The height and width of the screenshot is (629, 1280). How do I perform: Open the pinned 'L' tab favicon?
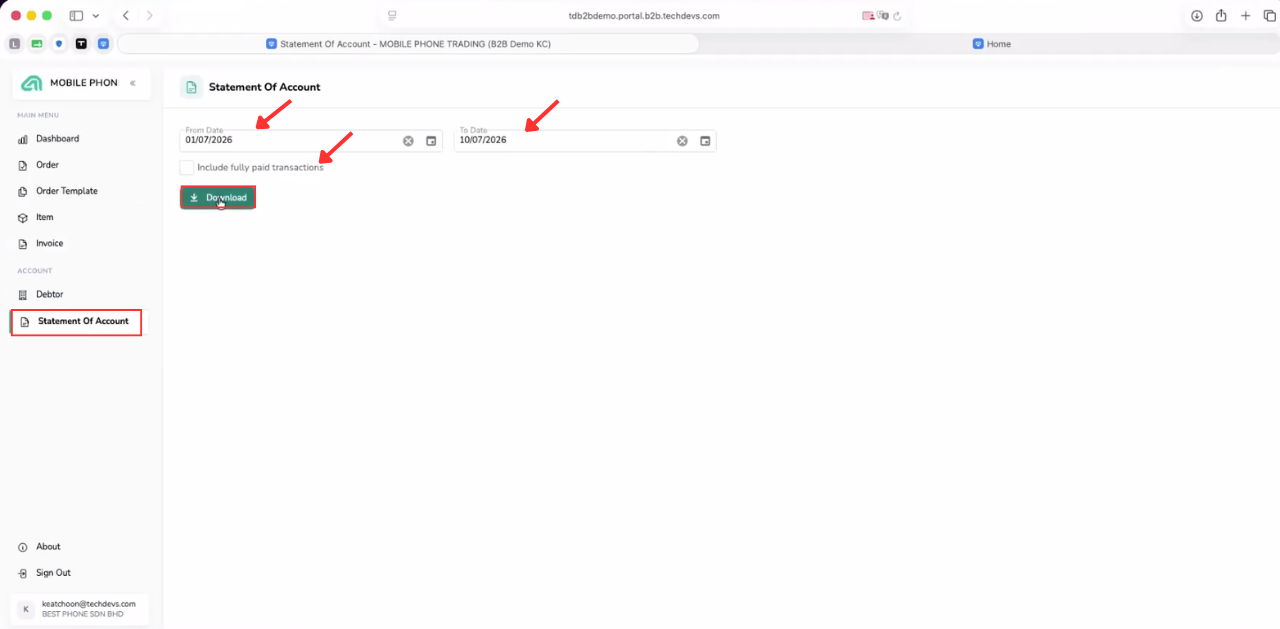click(14, 44)
